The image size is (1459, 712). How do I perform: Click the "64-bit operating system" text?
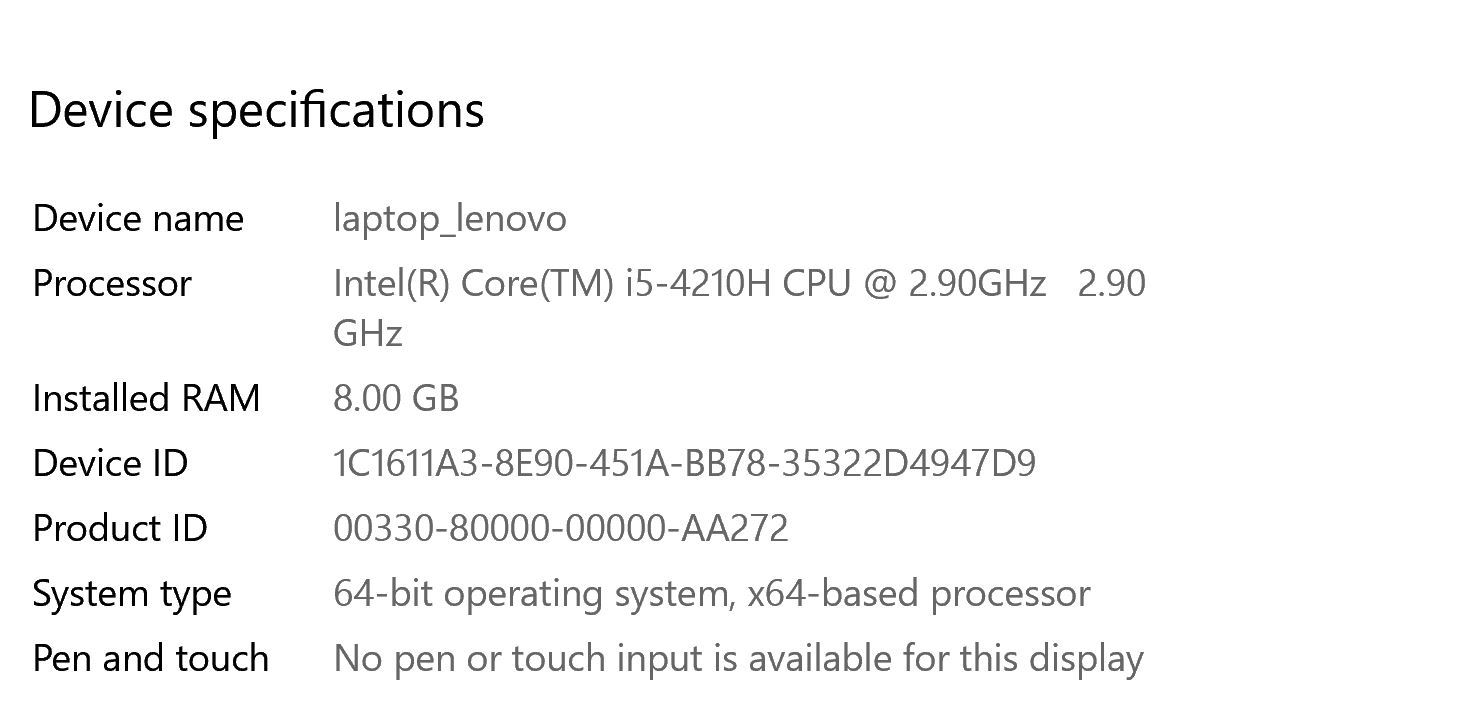pos(530,594)
